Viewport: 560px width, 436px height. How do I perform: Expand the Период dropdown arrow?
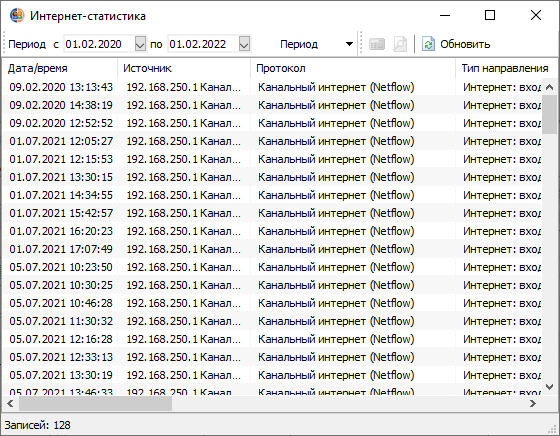[349, 44]
